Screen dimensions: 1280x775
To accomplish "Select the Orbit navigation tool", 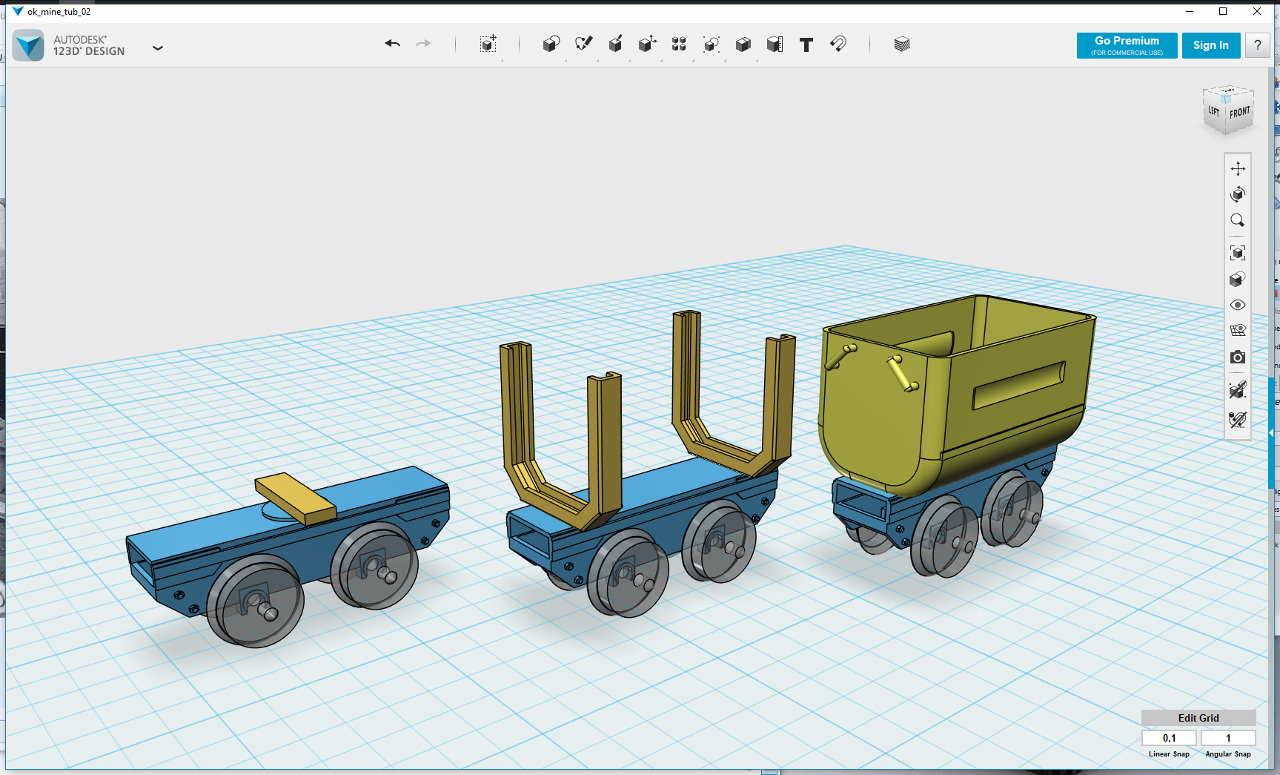I will click(1238, 194).
